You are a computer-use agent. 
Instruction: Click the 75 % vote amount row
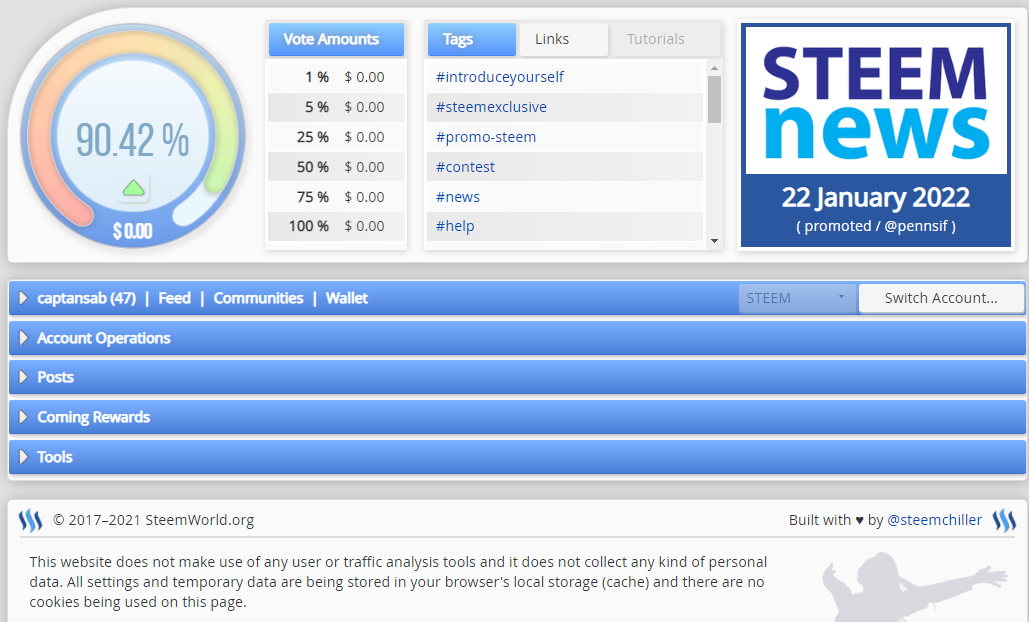pyautogui.click(x=336, y=197)
